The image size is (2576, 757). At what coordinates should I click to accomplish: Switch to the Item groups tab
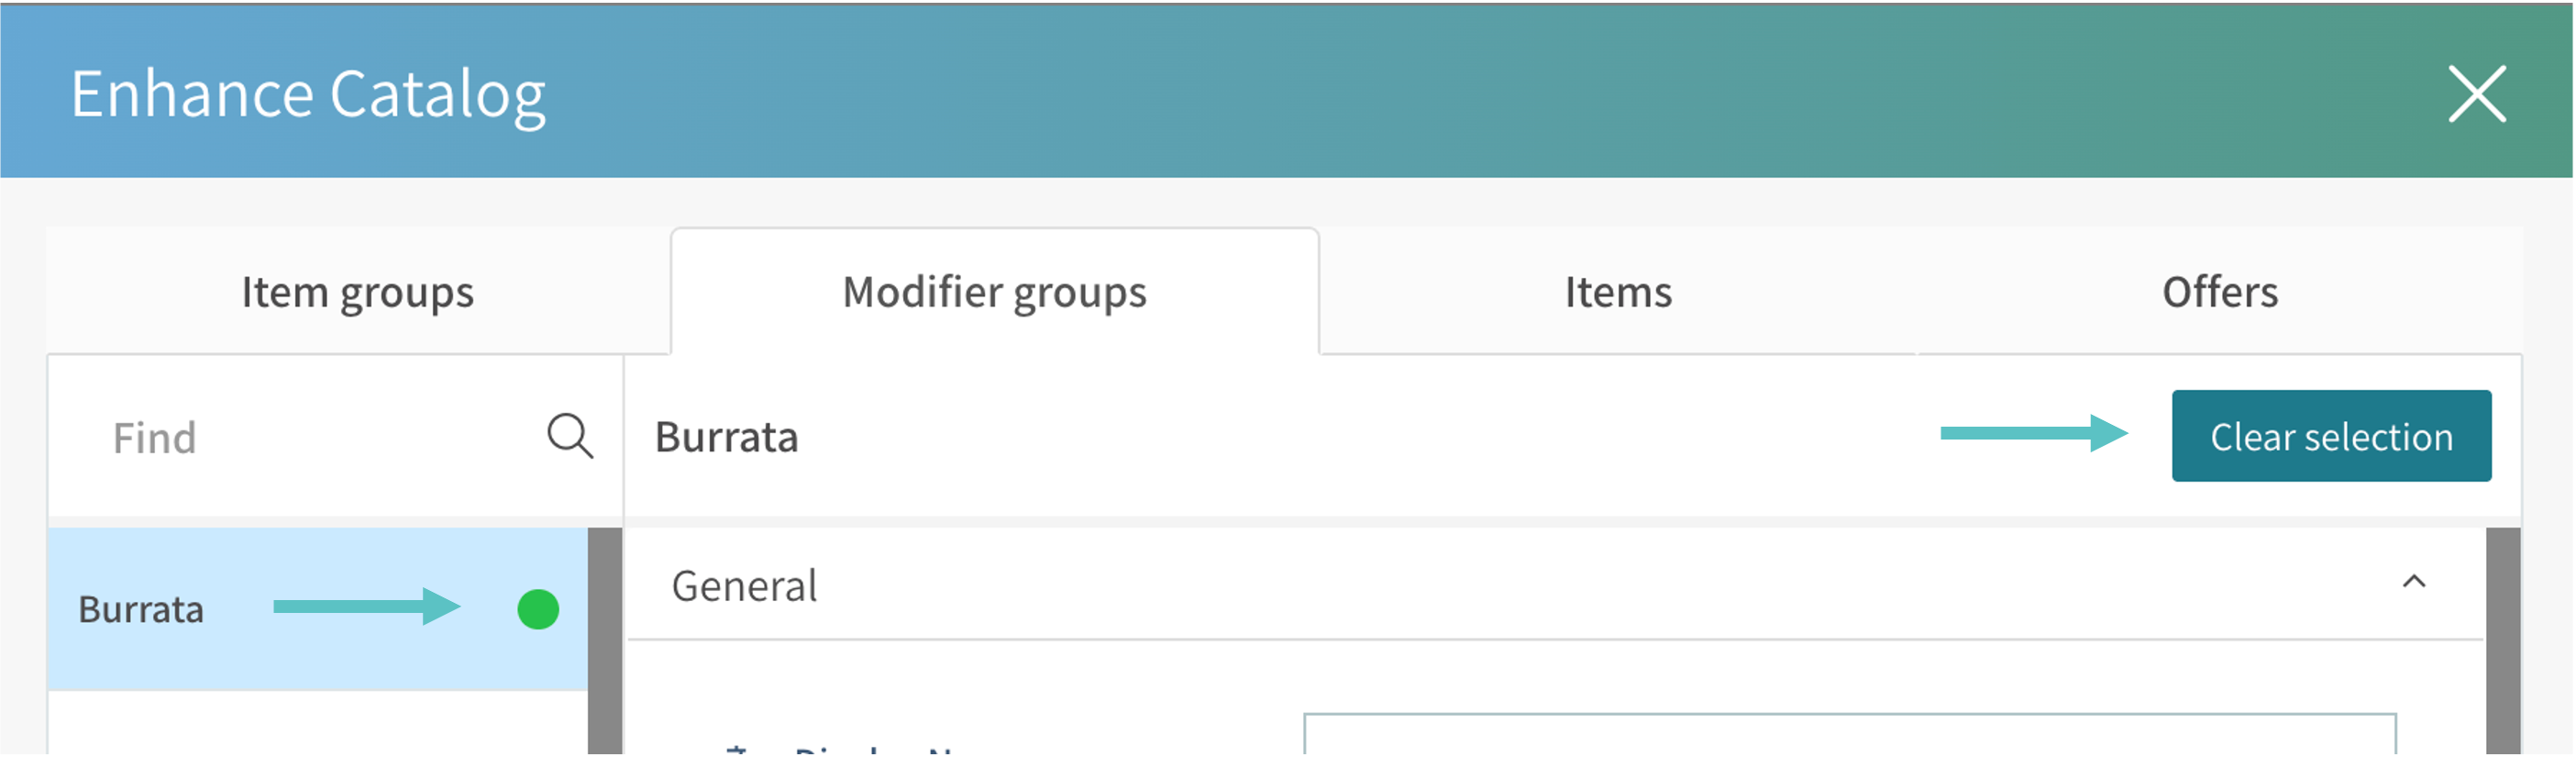[x=358, y=292]
